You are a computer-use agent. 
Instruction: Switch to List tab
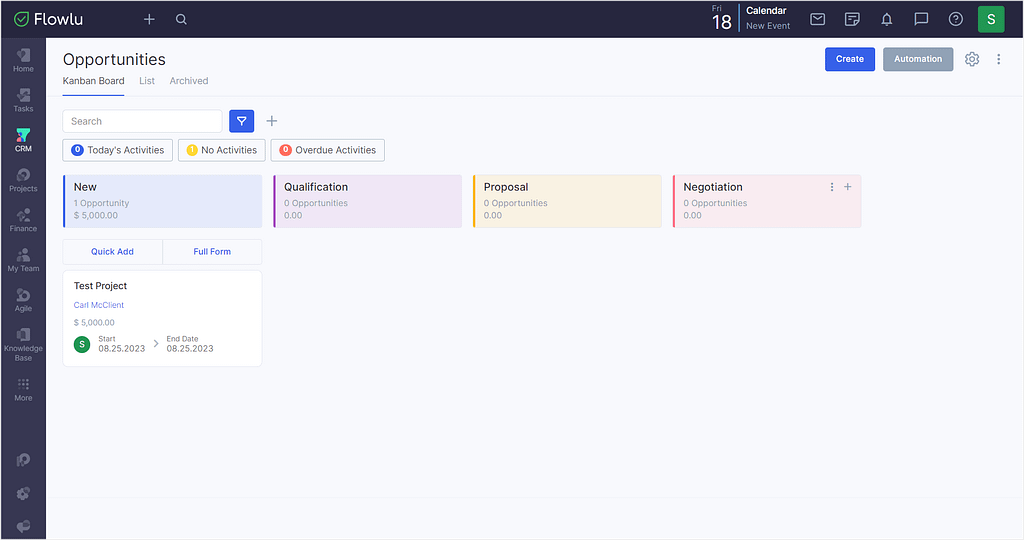click(x=147, y=81)
